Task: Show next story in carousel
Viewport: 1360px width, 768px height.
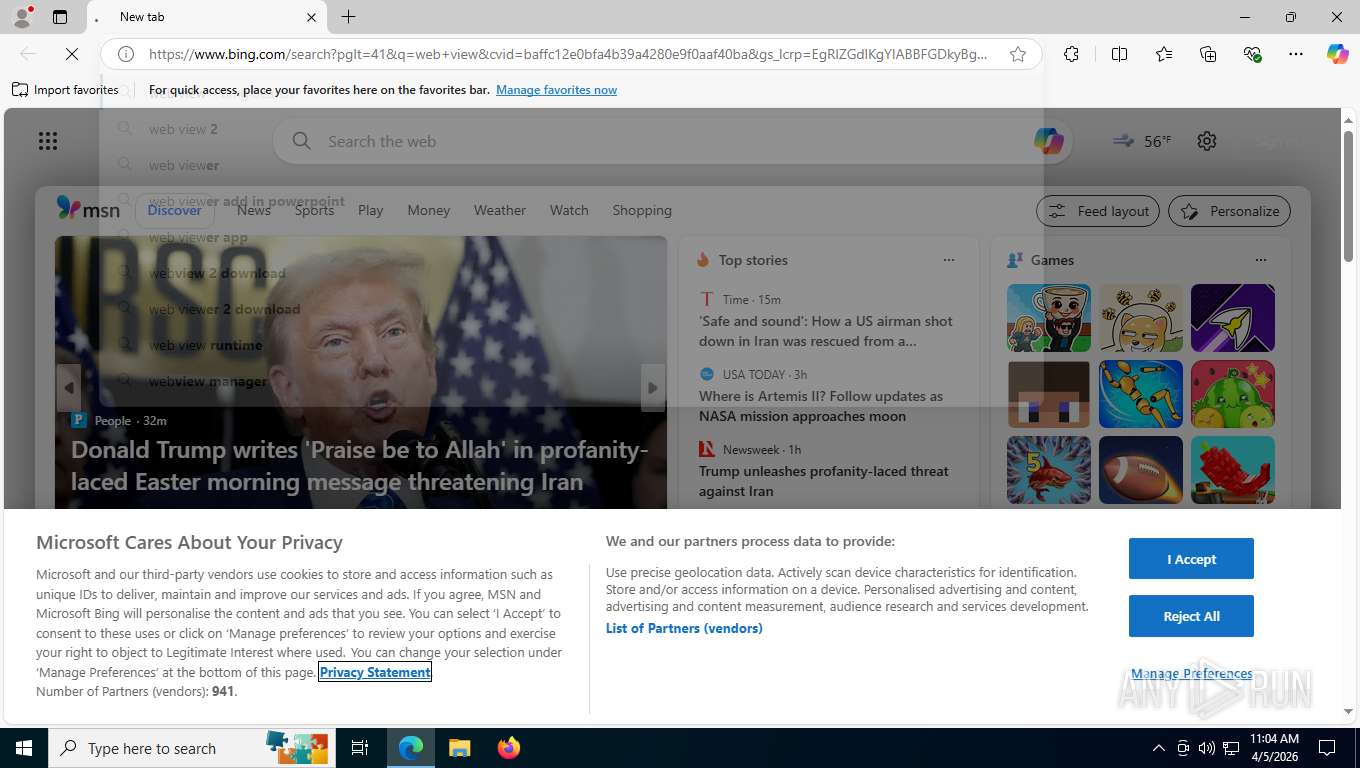Action: coord(653,388)
